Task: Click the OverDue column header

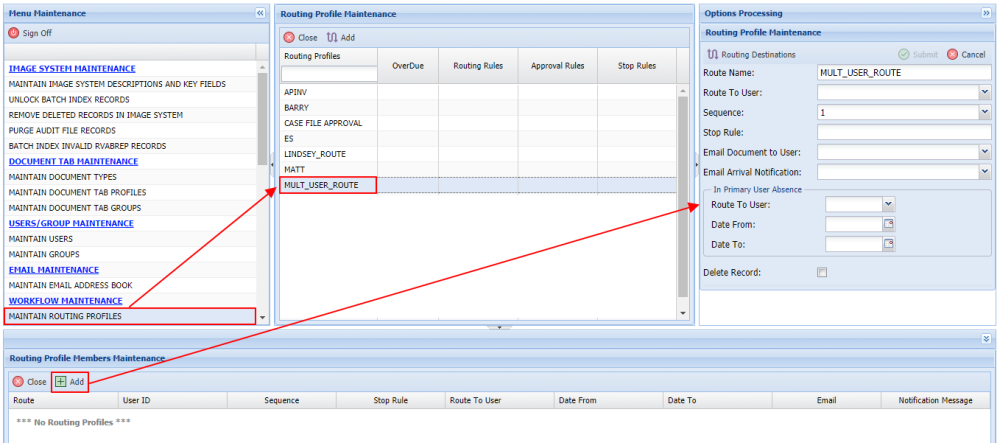Action: pyautogui.click(x=408, y=66)
